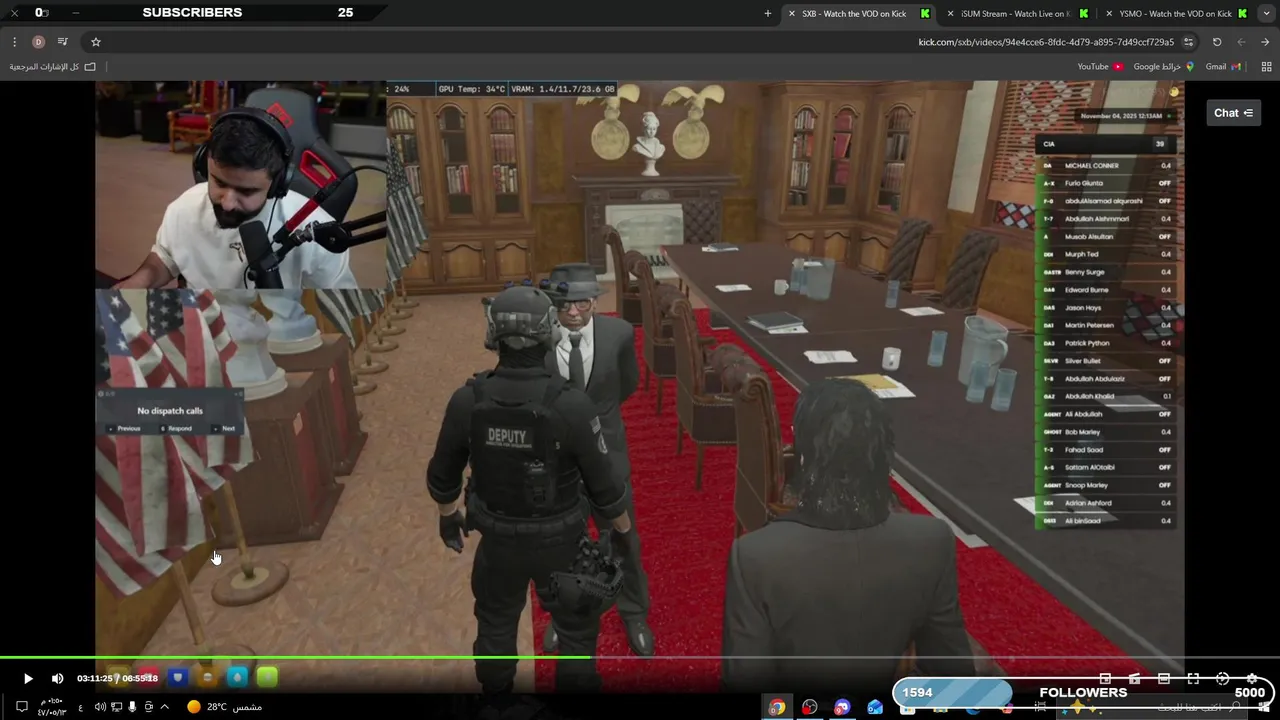The height and width of the screenshot is (720, 1280).
Task: Go forward in browser history
Action: click(1241, 42)
